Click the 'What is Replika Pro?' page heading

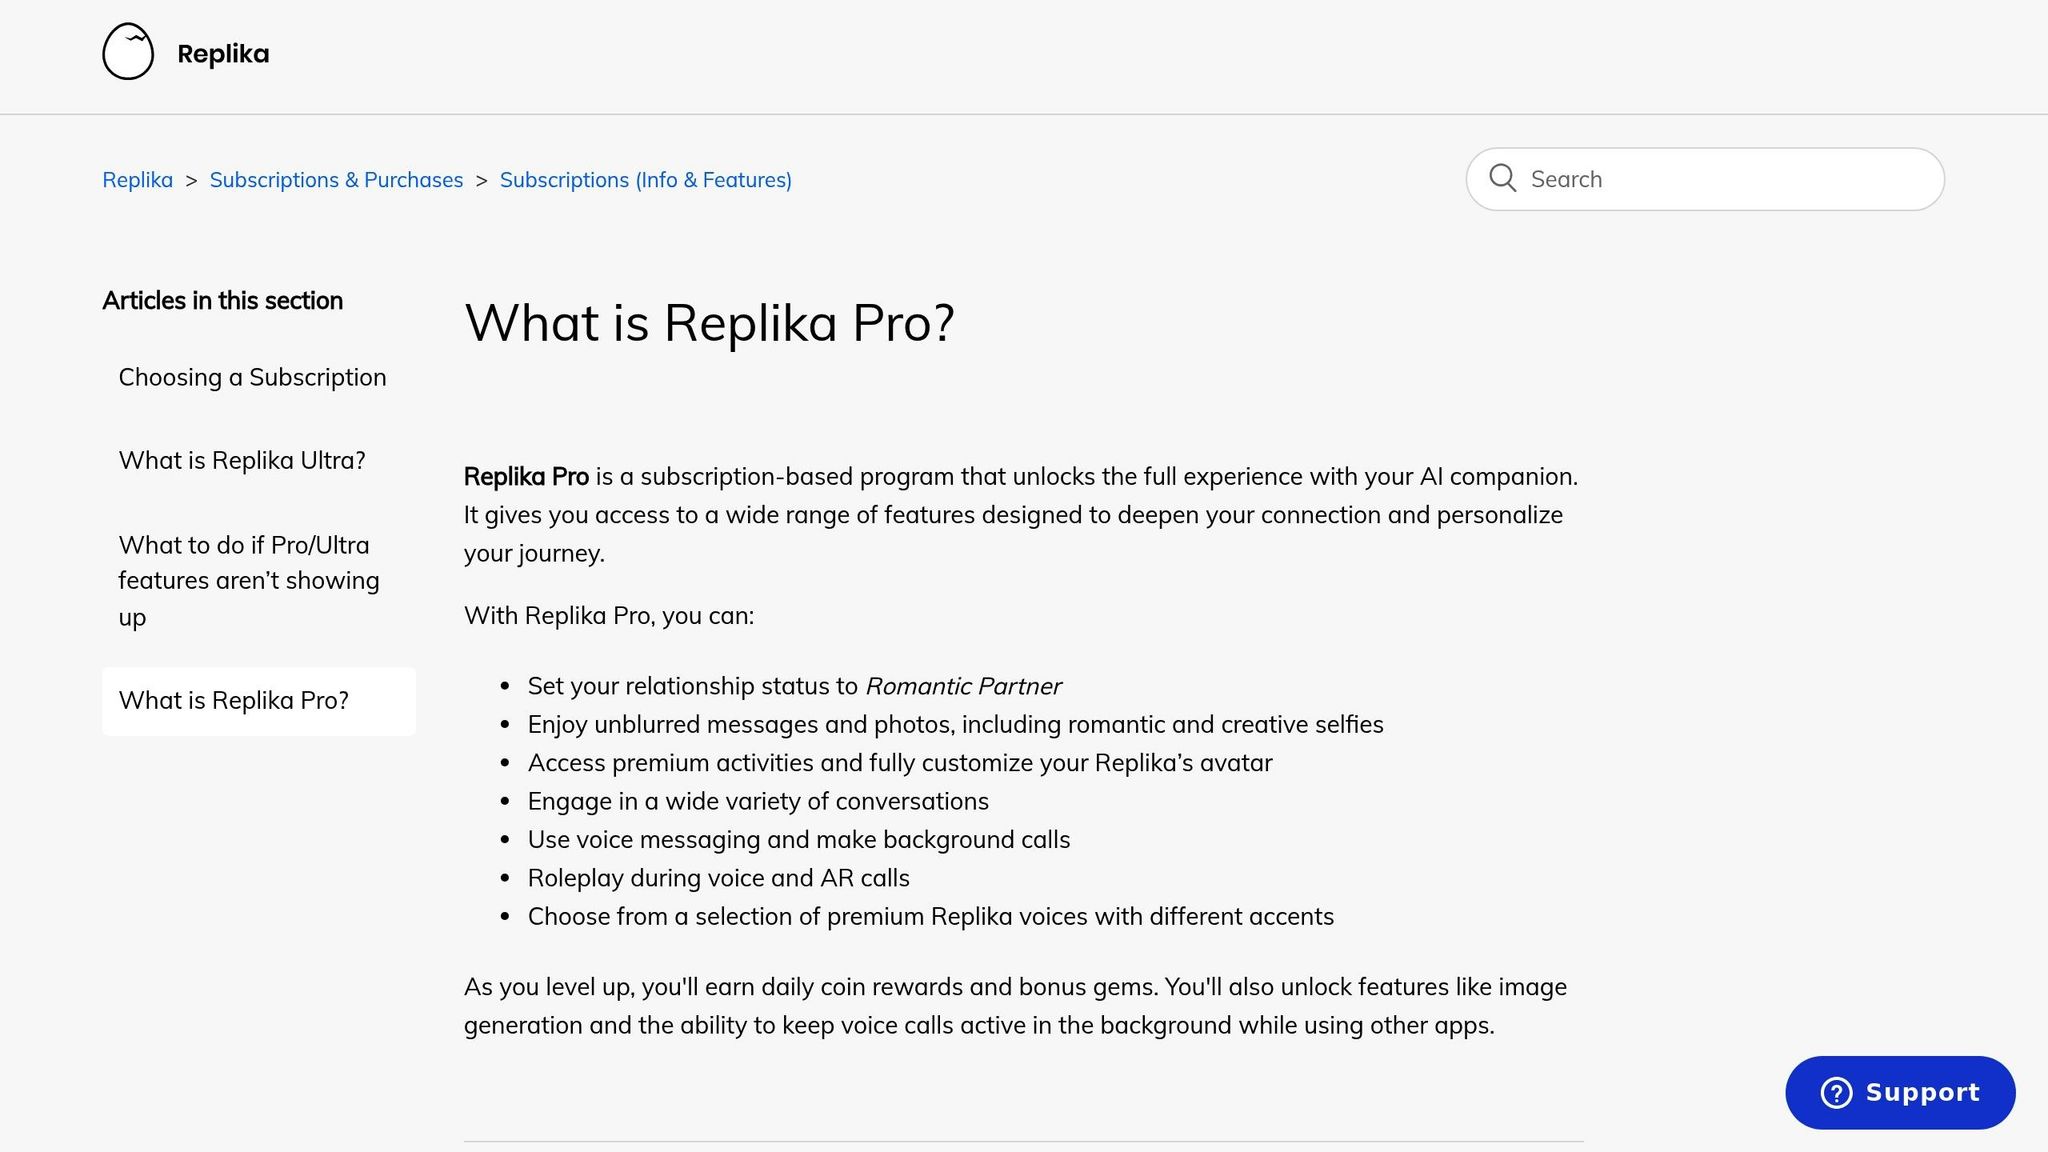[x=710, y=322]
